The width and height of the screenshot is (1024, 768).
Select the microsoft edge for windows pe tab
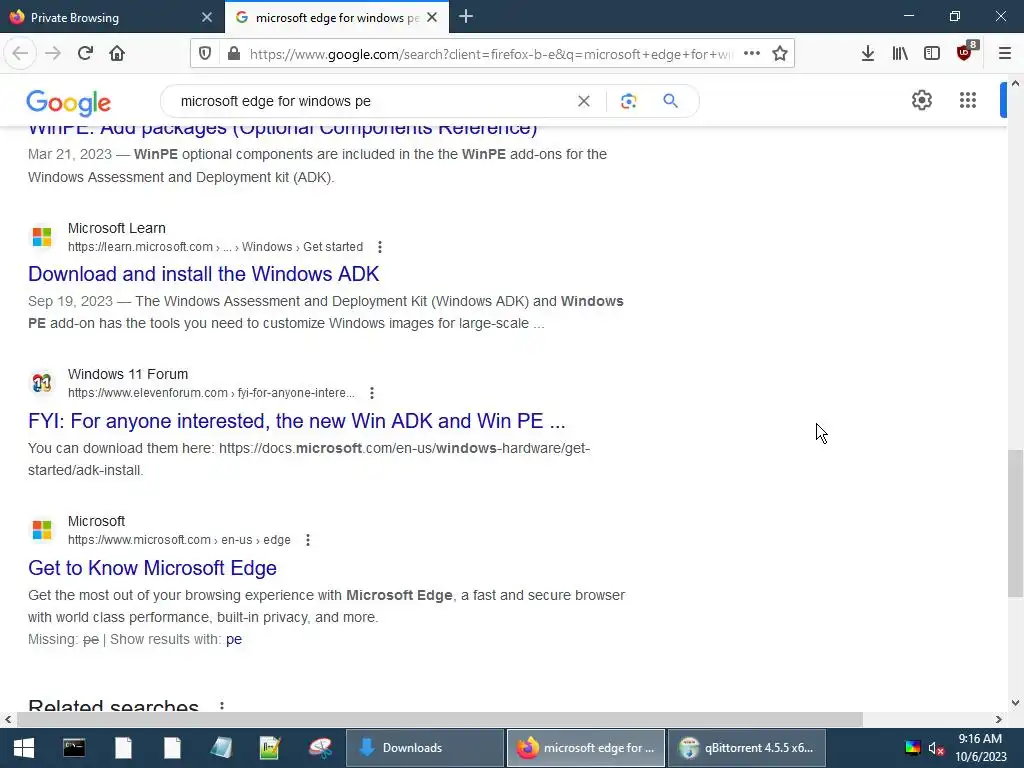coord(337,18)
